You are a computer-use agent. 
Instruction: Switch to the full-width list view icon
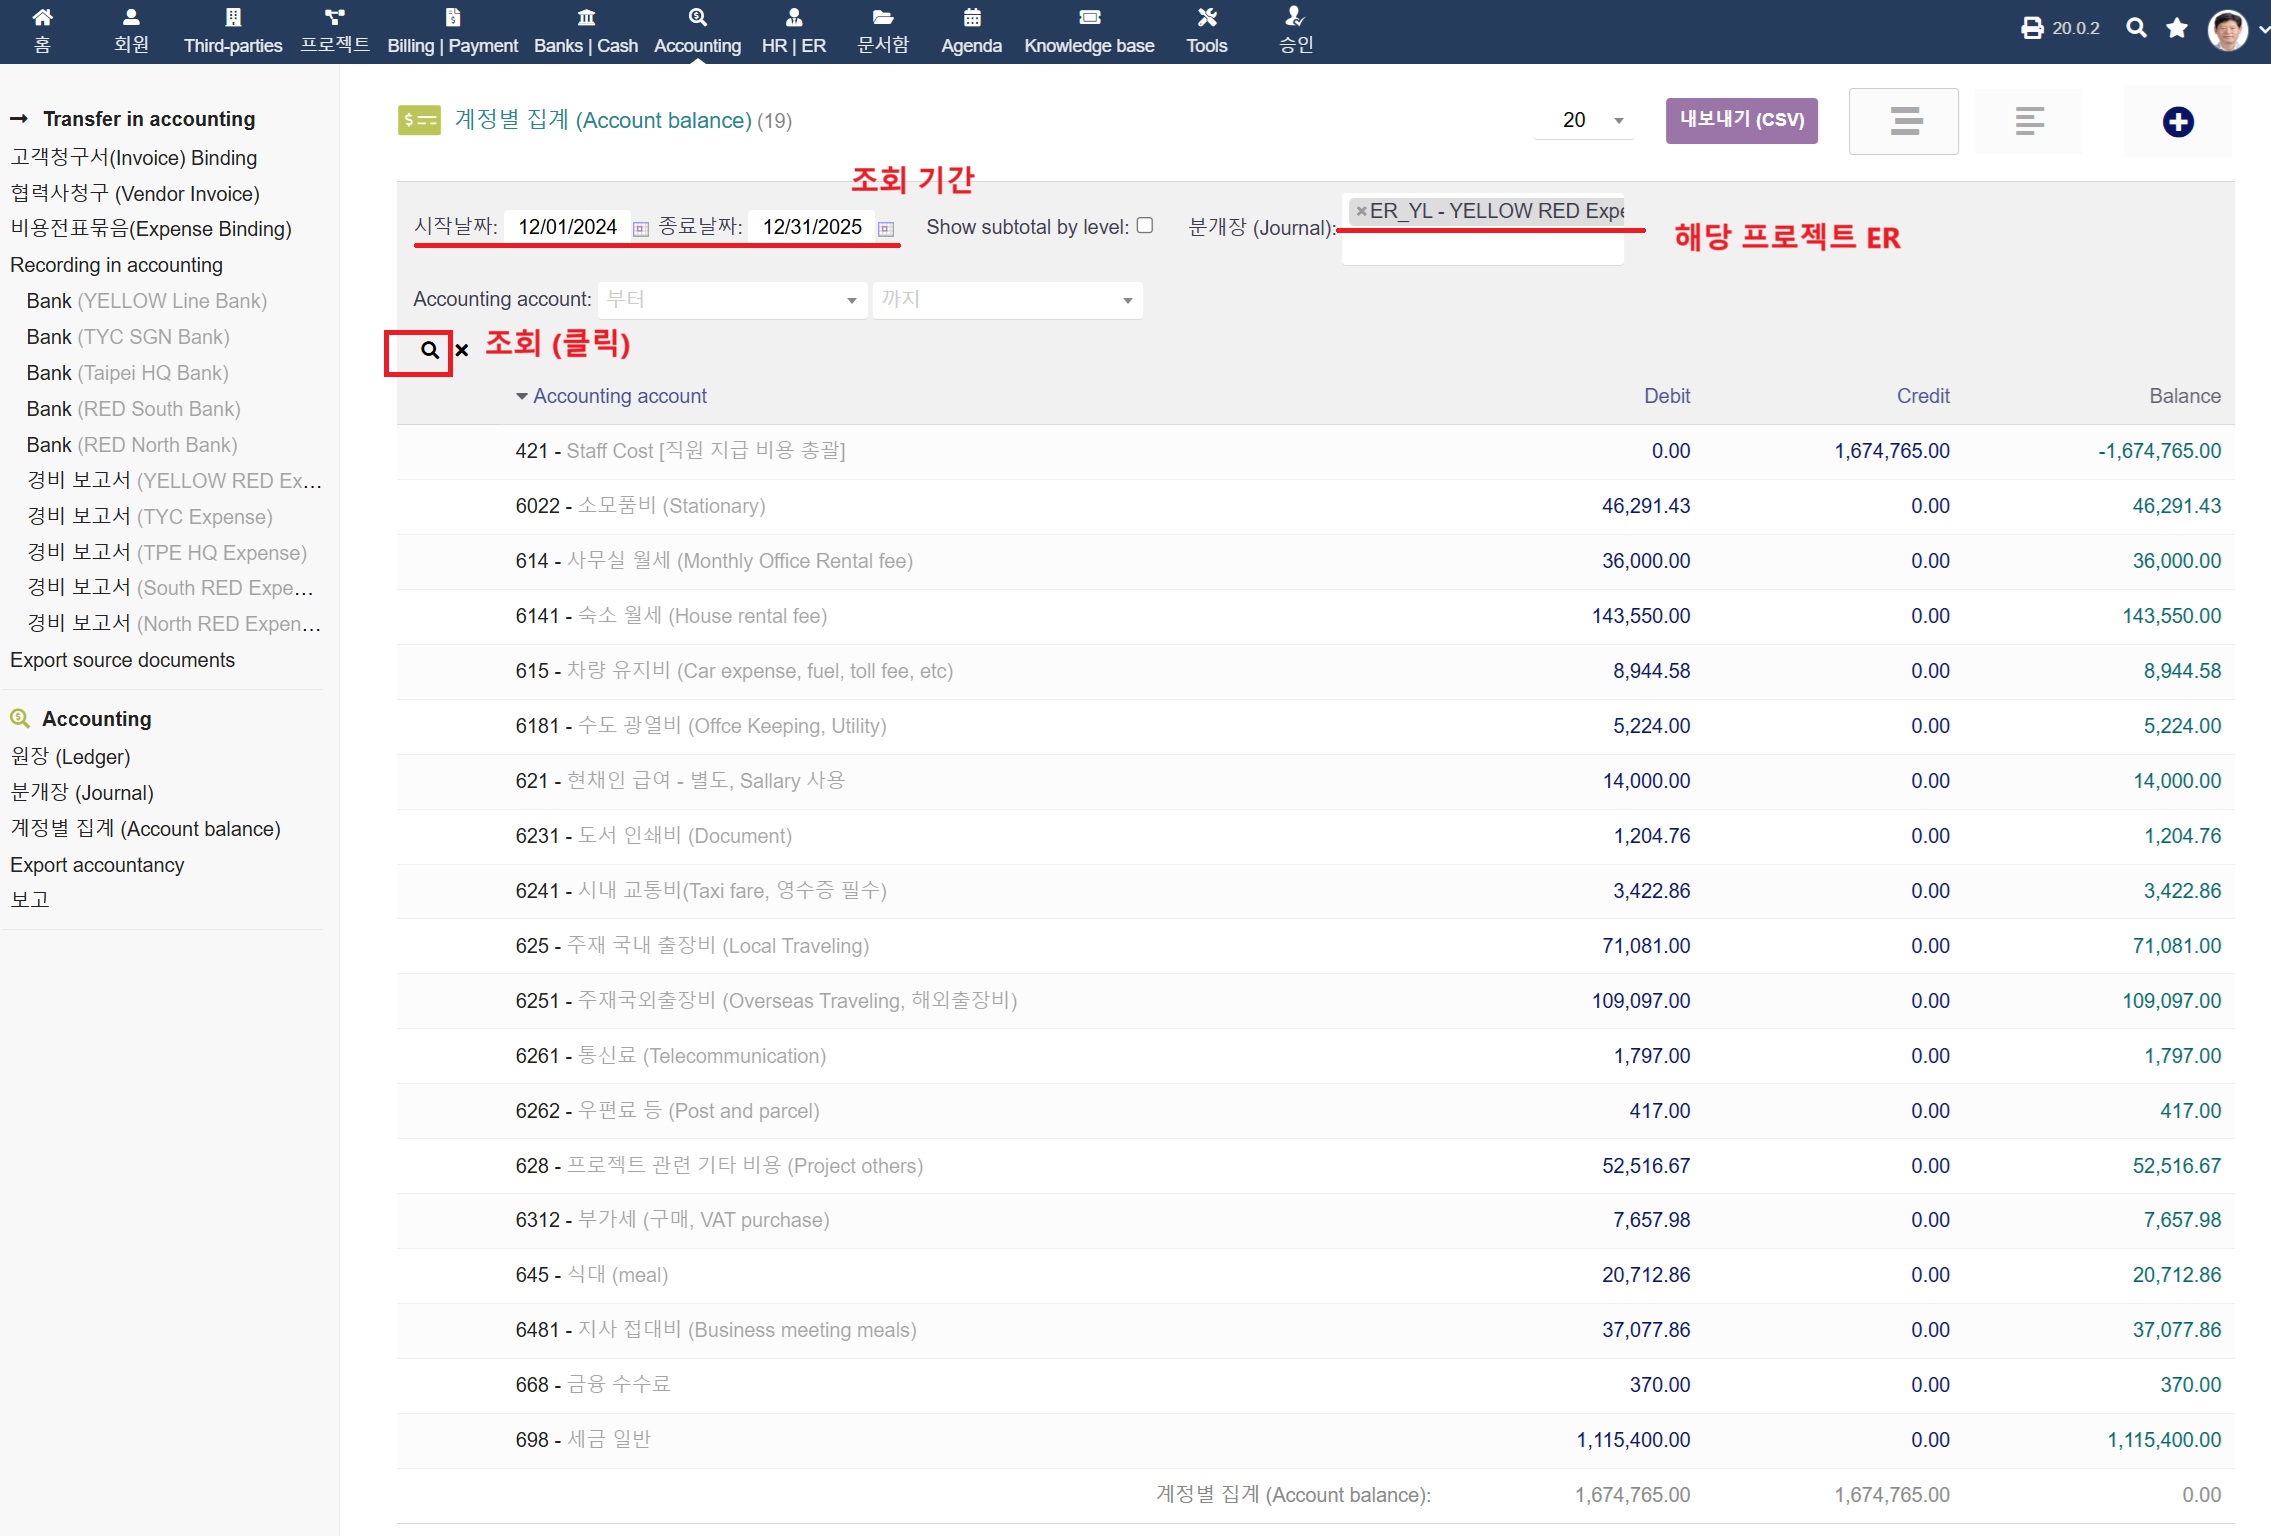pyautogui.click(x=1905, y=122)
